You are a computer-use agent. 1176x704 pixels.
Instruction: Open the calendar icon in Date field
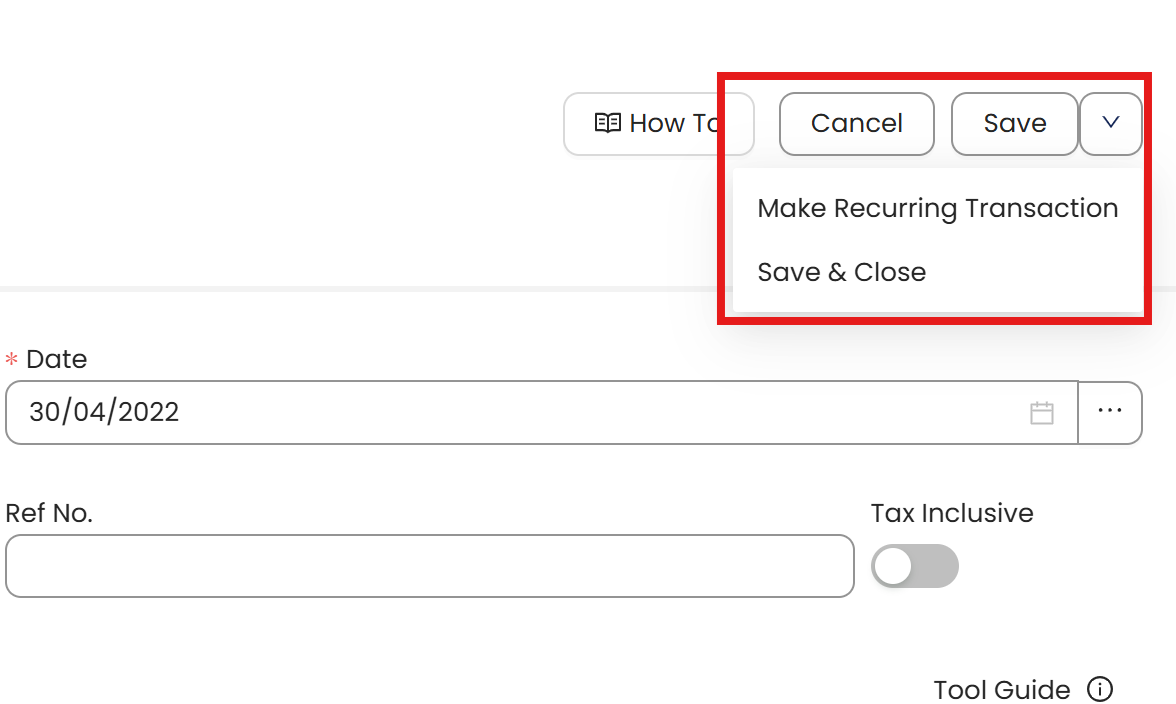pyautogui.click(x=1041, y=413)
